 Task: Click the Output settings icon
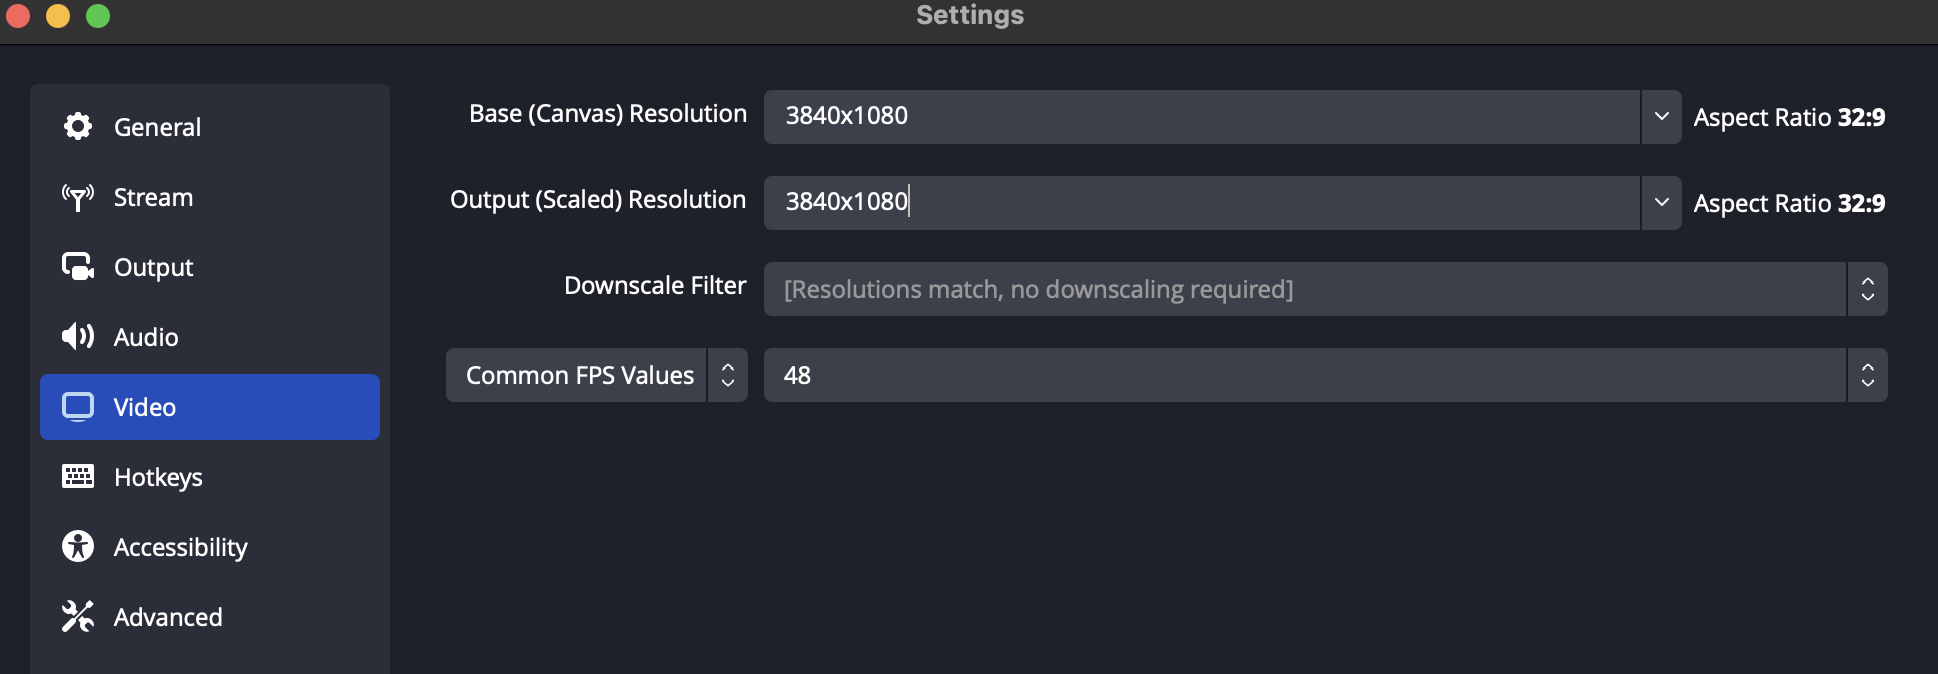click(x=78, y=267)
